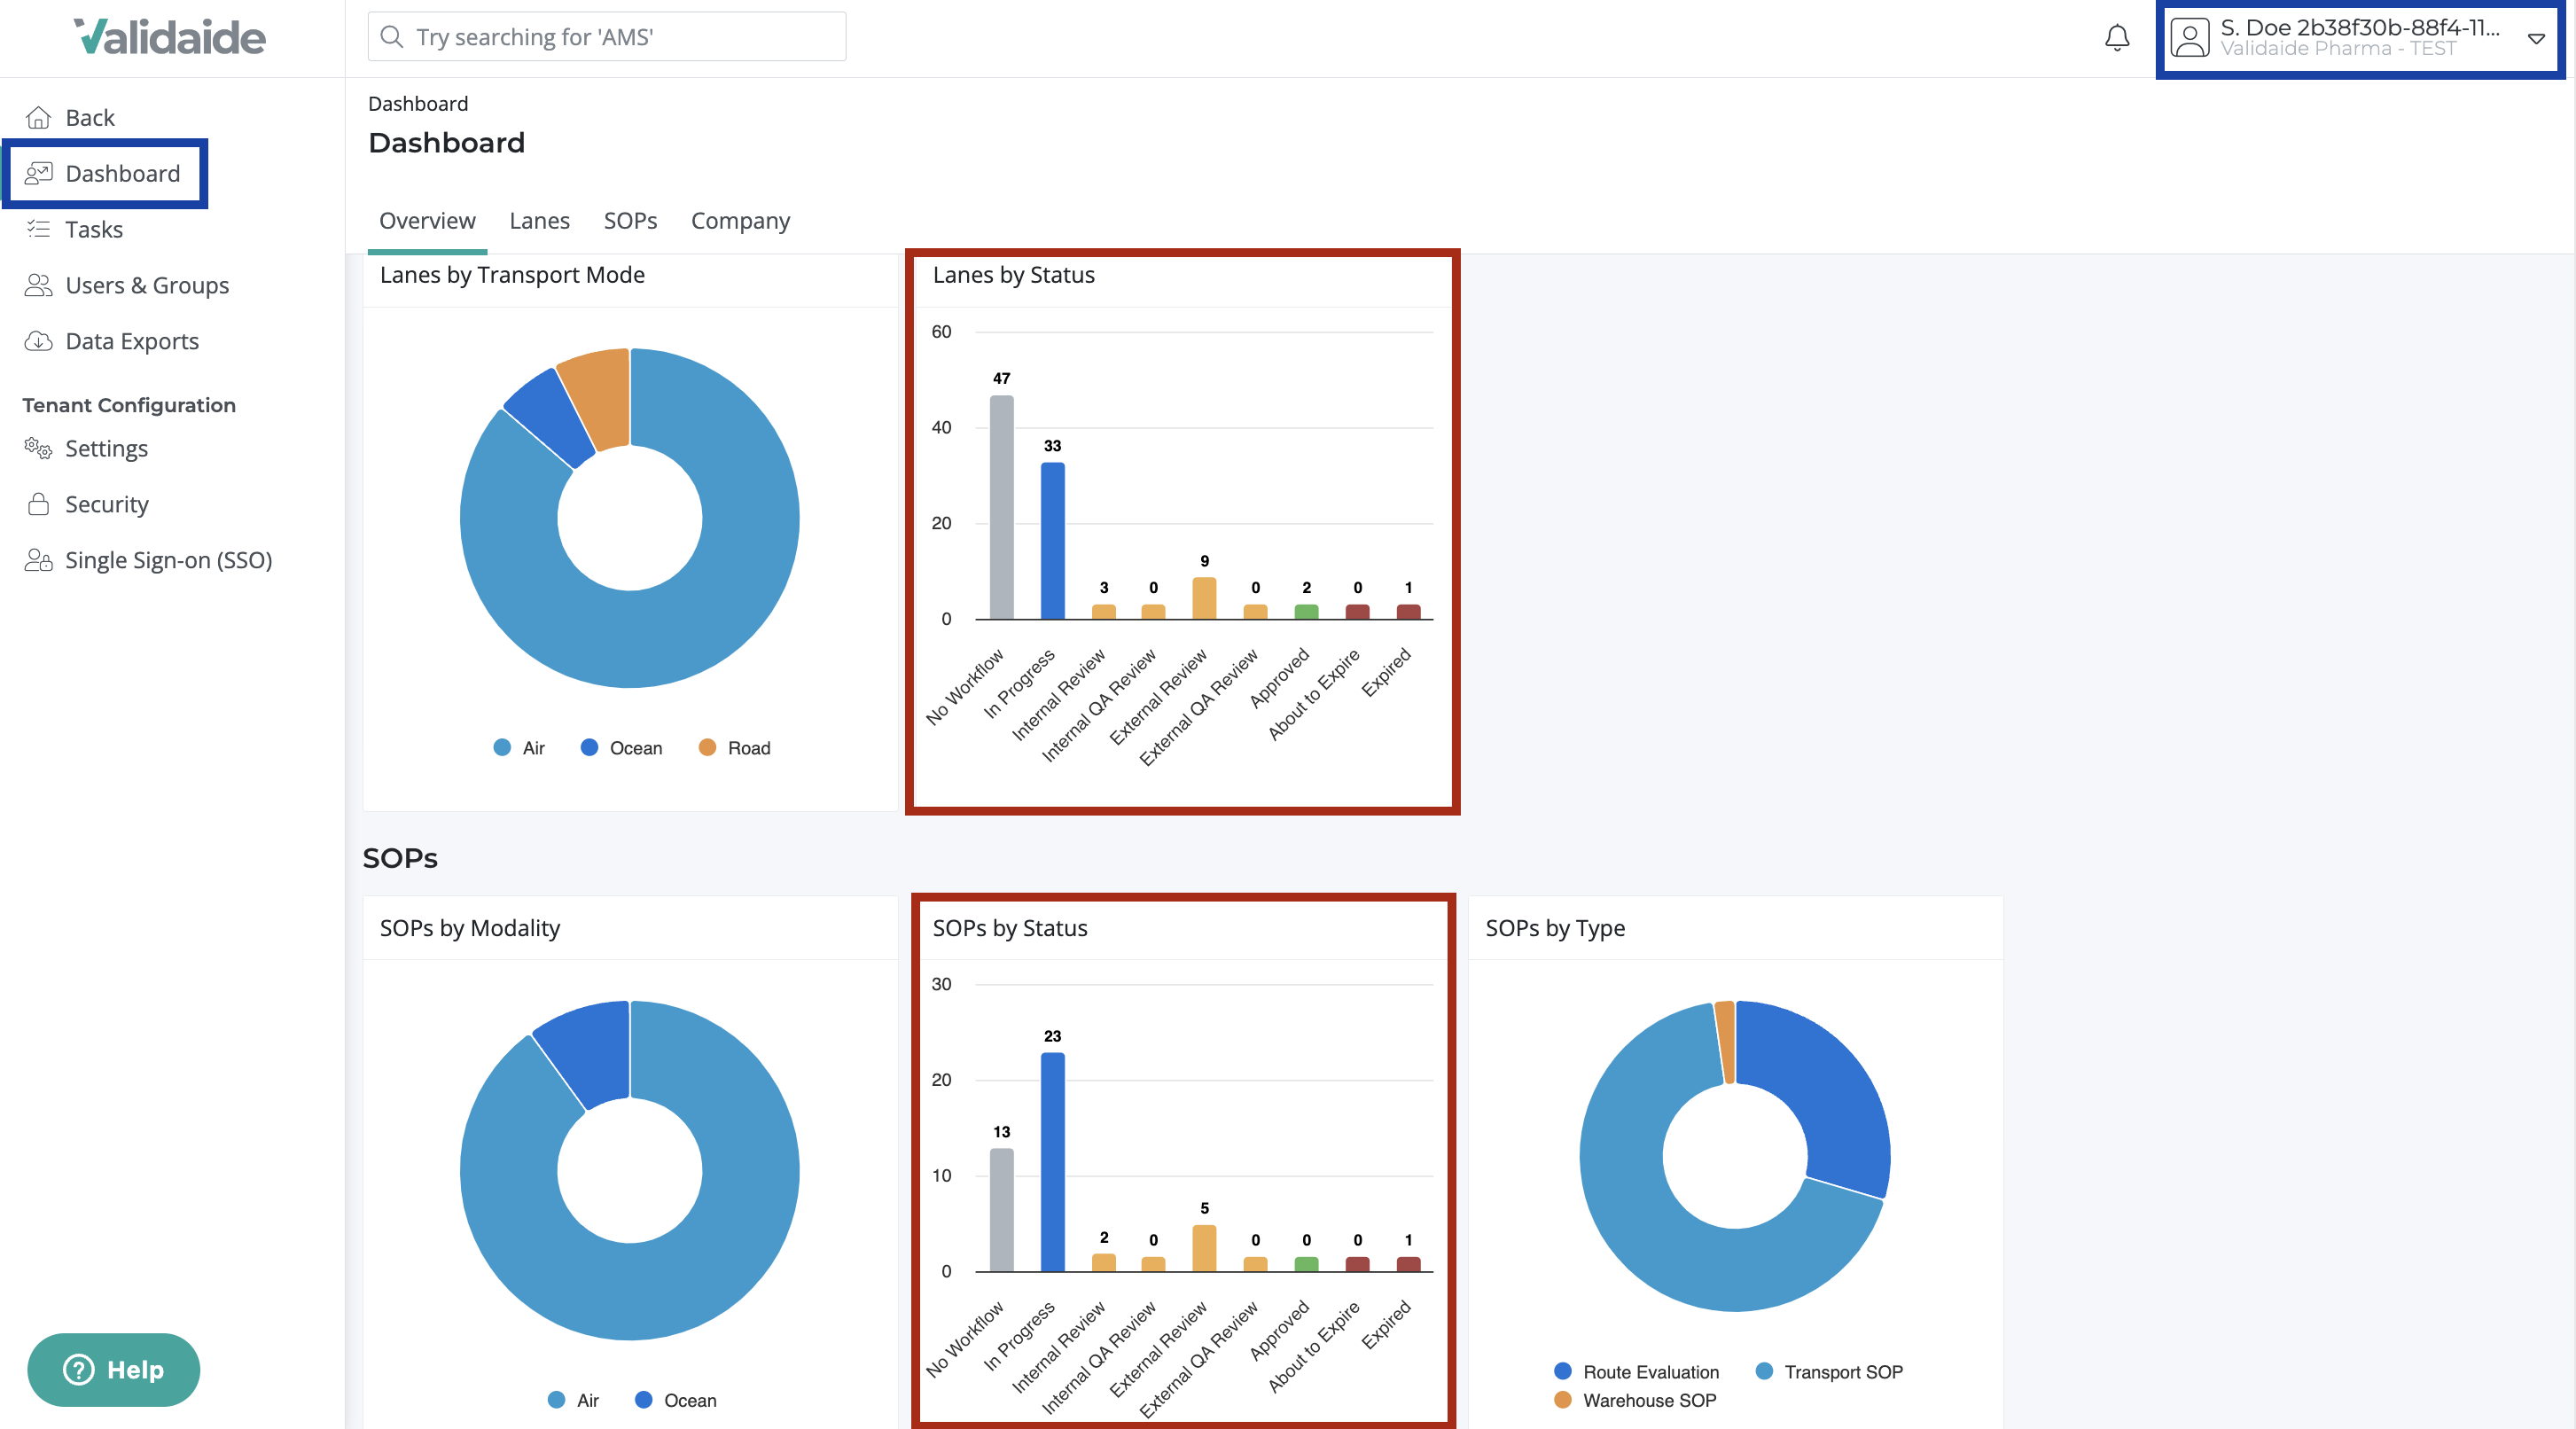Switch to the Lanes tab
This screenshot has width=2576, height=1429.
[x=539, y=221]
